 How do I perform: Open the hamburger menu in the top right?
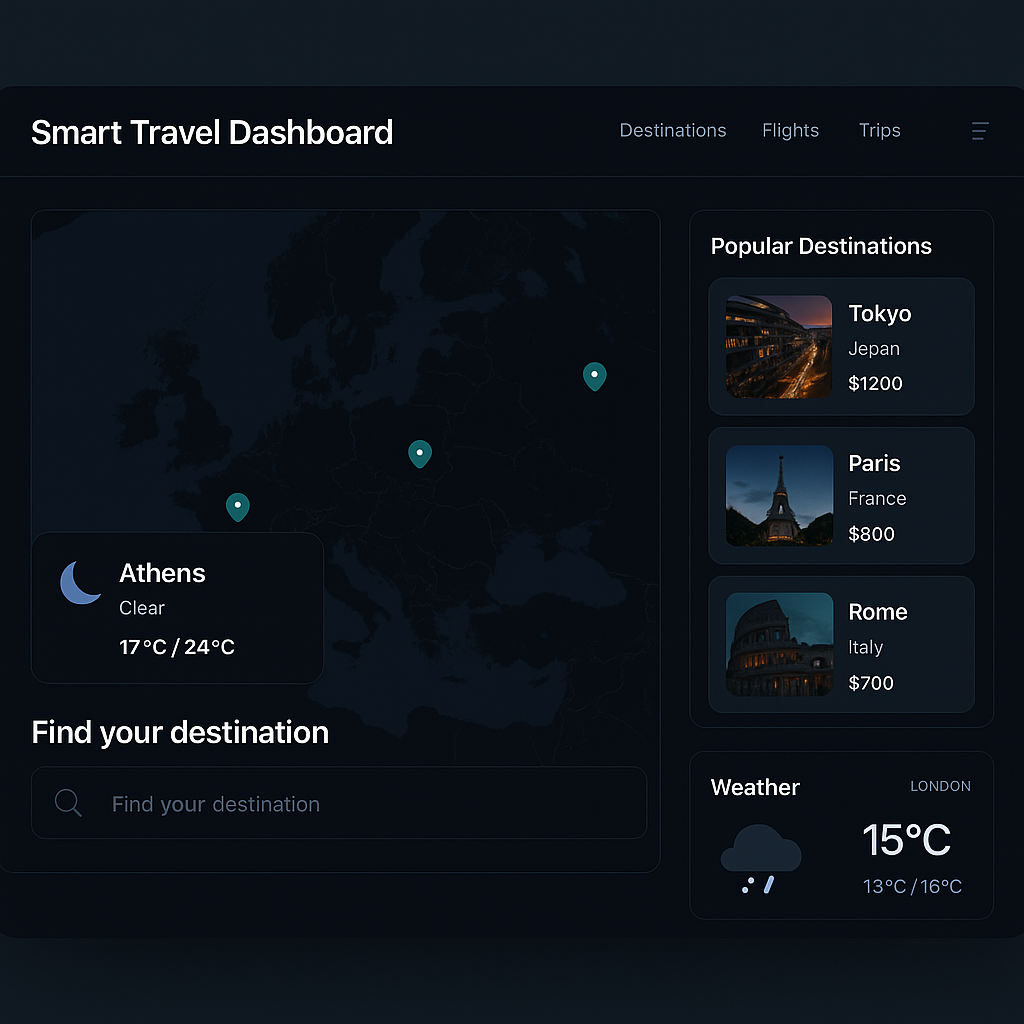[x=979, y=131]
